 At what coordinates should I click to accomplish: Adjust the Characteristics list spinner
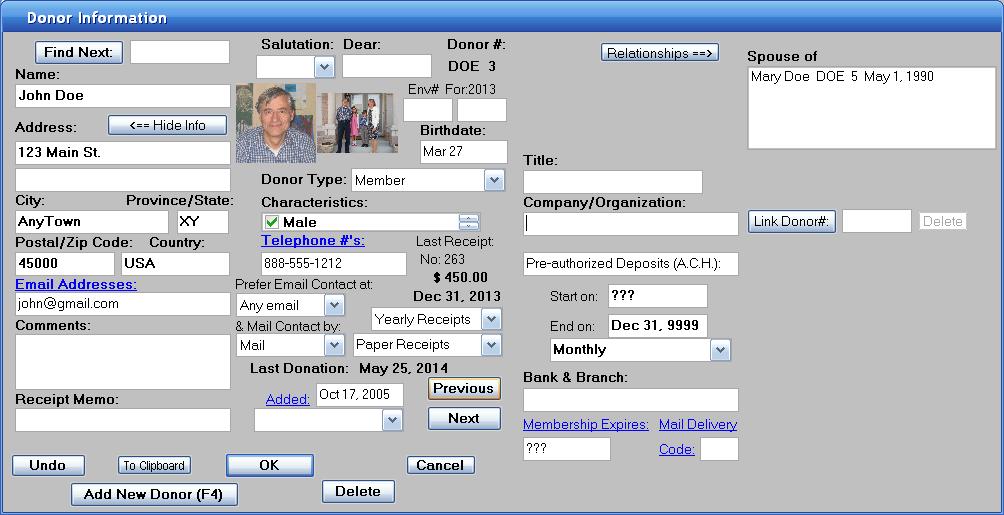point(469,222)
